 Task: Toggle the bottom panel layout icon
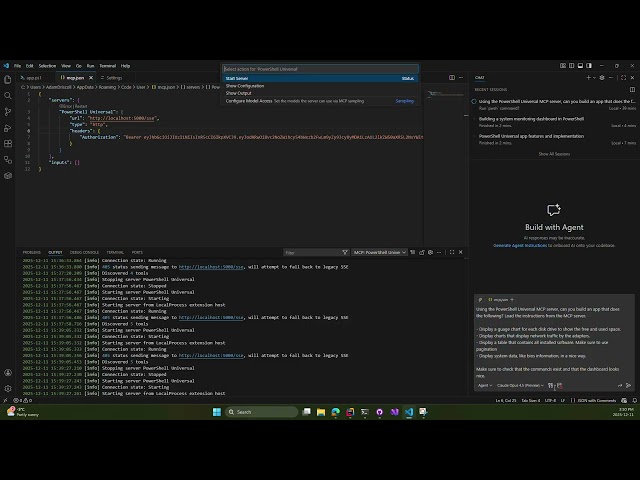580,66
